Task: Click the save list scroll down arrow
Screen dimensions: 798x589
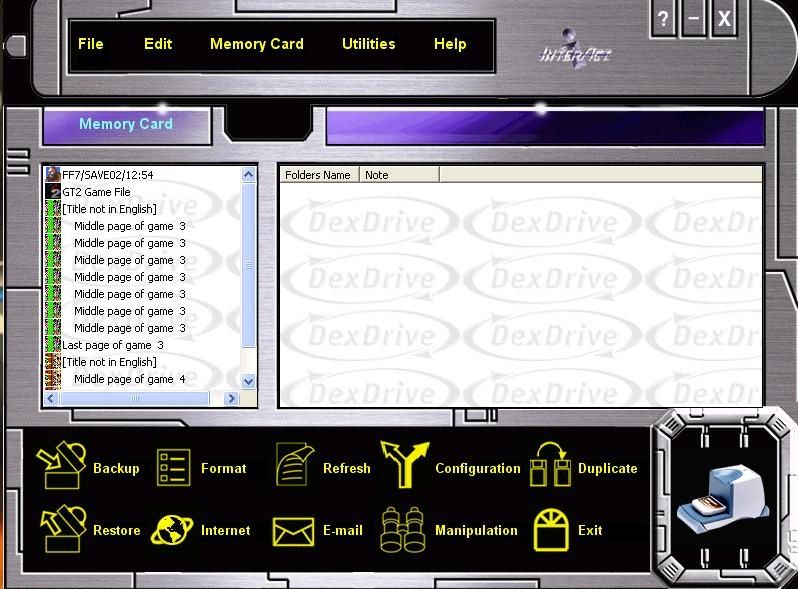Action: (248, 381)
